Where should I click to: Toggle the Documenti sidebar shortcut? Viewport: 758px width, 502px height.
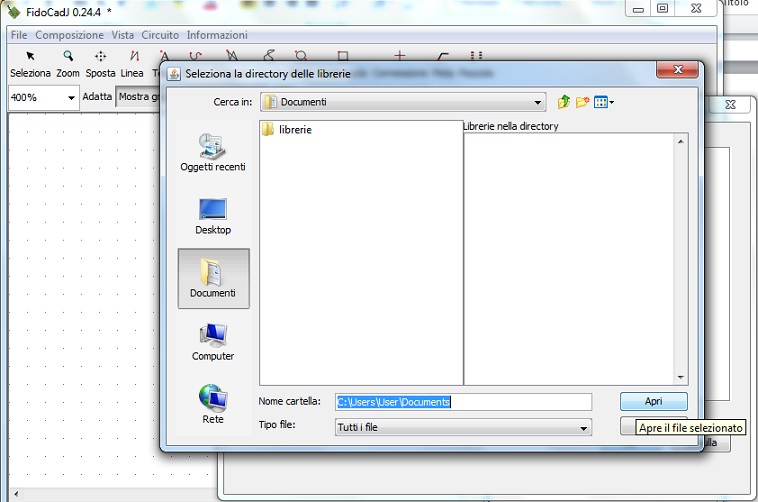click(212, 279)
